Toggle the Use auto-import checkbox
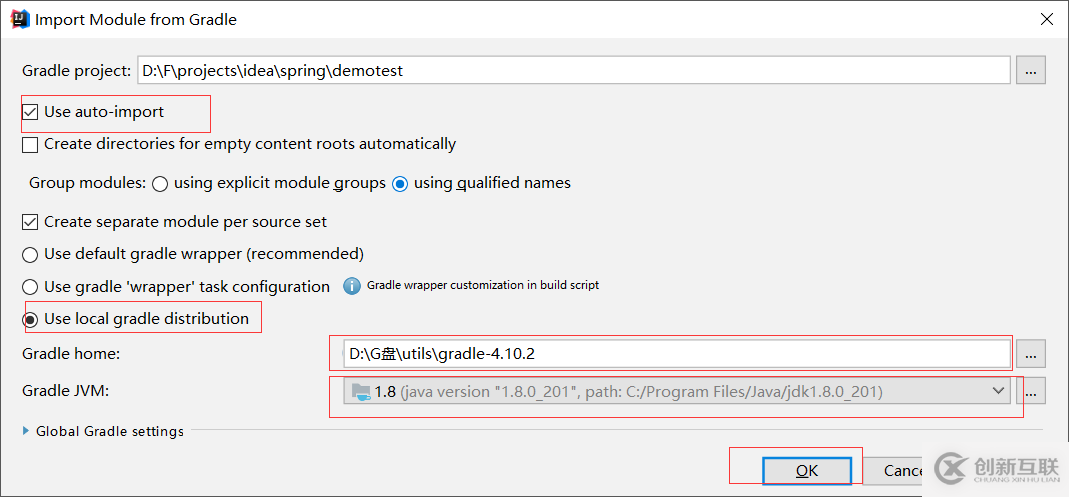The width and height of the screenshot is (1069, 497). pyautogui.click(x=31, y=112)
